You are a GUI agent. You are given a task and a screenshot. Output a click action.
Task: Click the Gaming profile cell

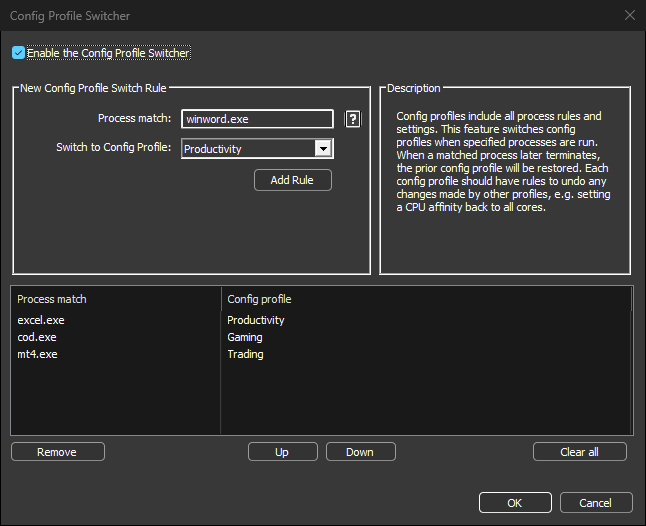pyautogui.click(x=245, y=337)
